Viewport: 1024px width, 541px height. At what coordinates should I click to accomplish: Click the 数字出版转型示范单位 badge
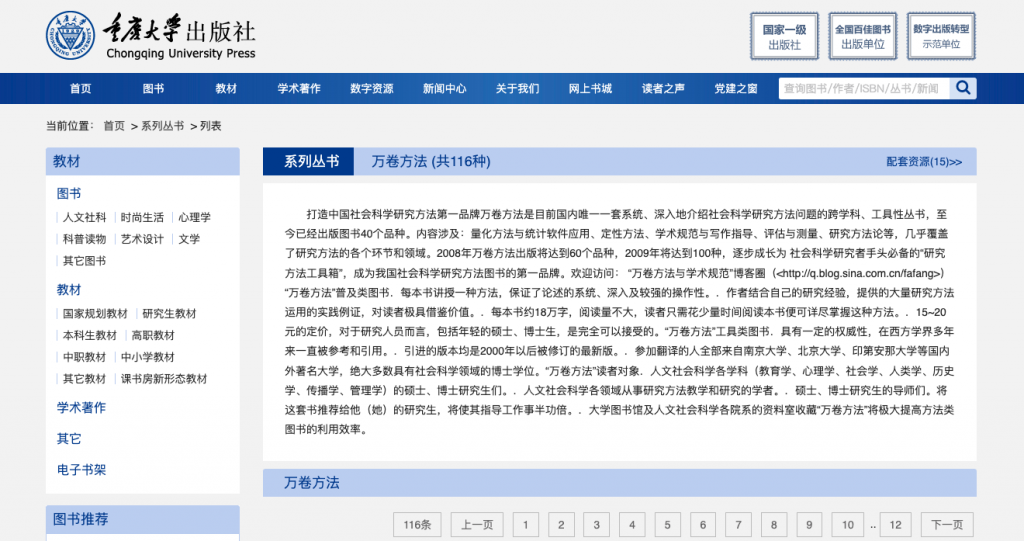941,37
